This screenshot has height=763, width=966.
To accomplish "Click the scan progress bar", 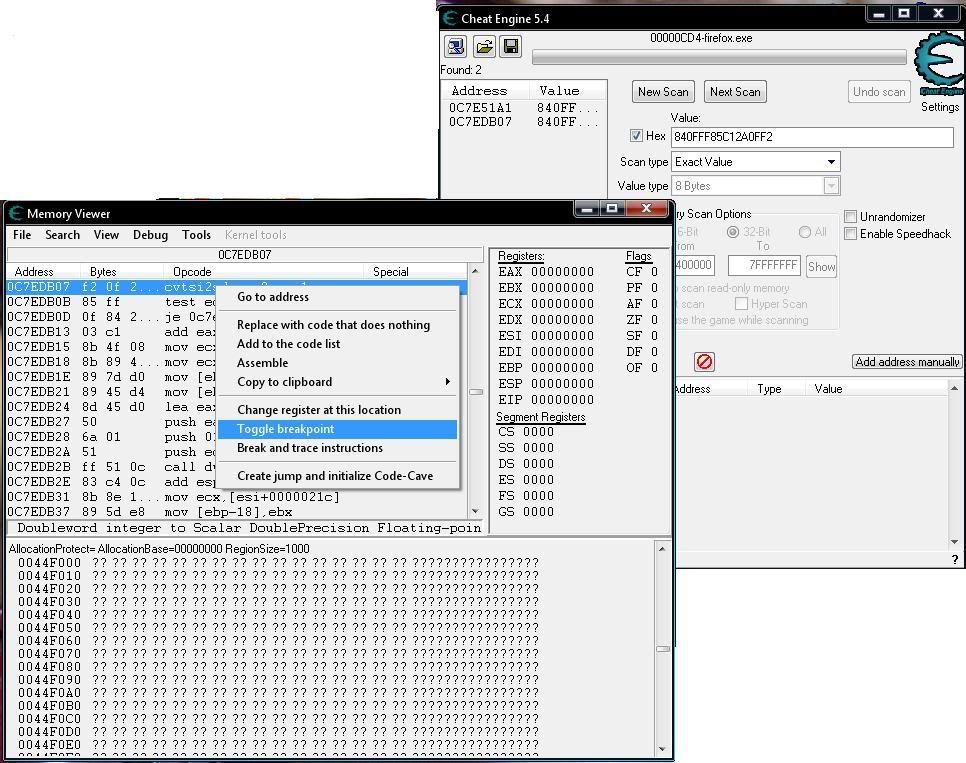I will pos(719,57).
